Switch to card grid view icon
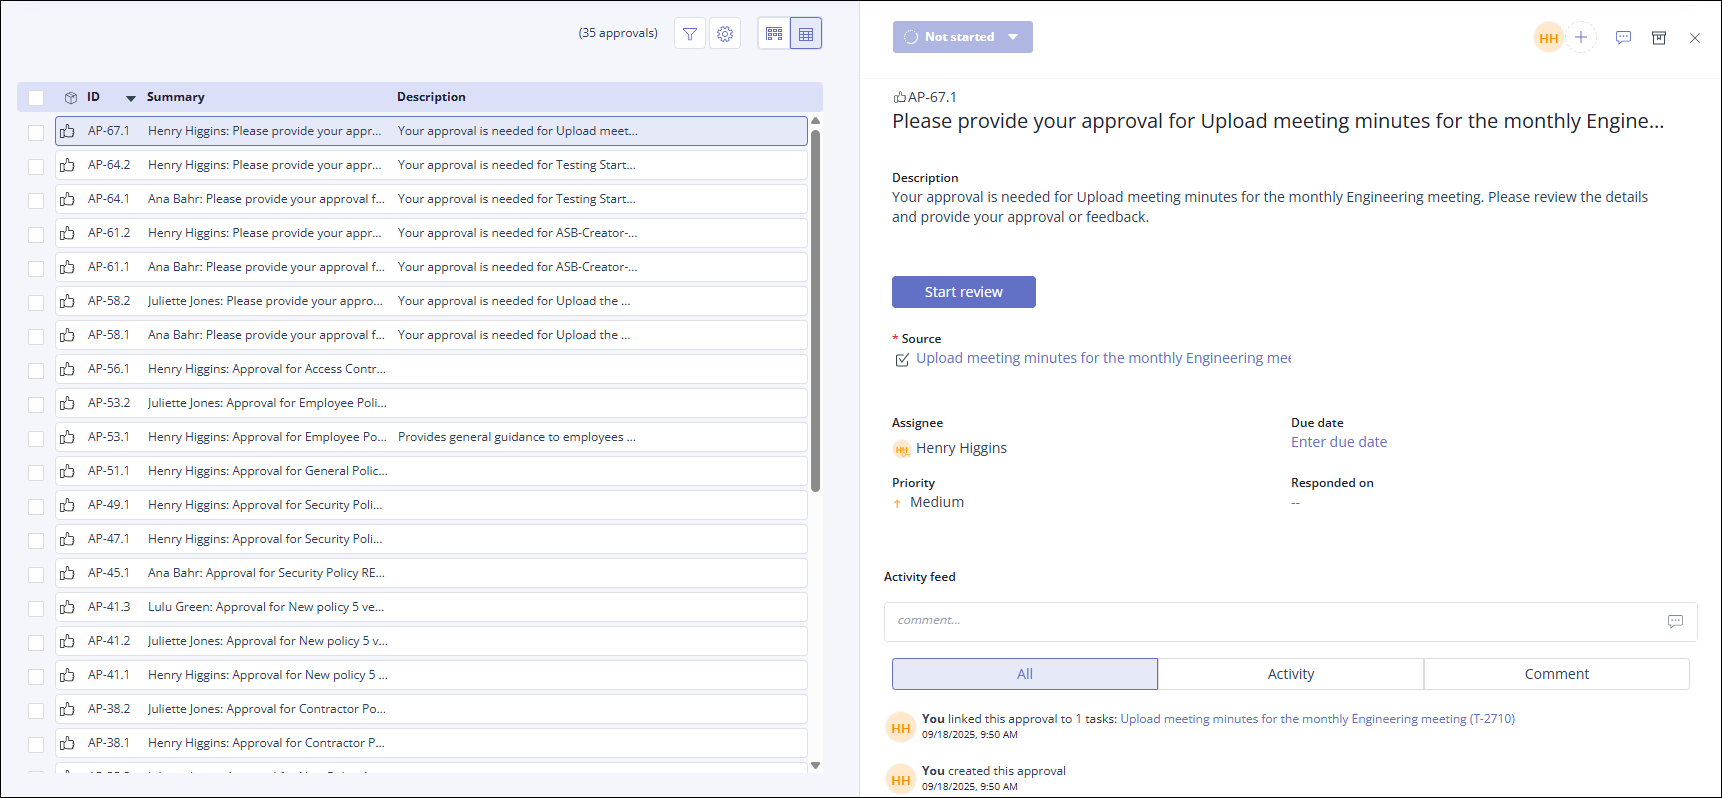 (774, 34)
